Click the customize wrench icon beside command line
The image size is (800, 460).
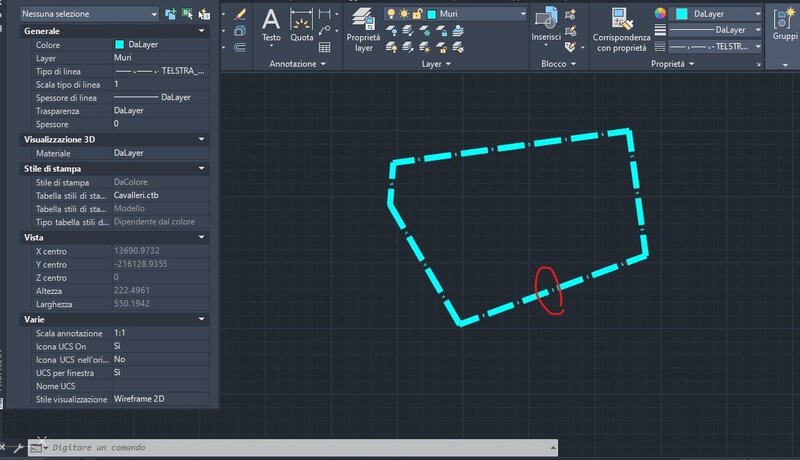(19, 446)
